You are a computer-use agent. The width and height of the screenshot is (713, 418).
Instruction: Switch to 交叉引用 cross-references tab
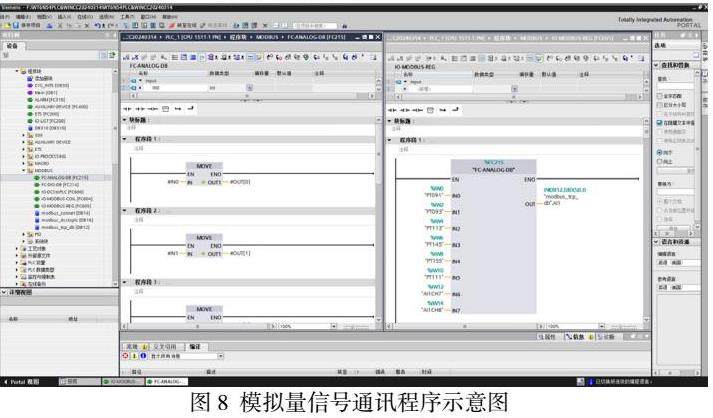tap(165, 347)
